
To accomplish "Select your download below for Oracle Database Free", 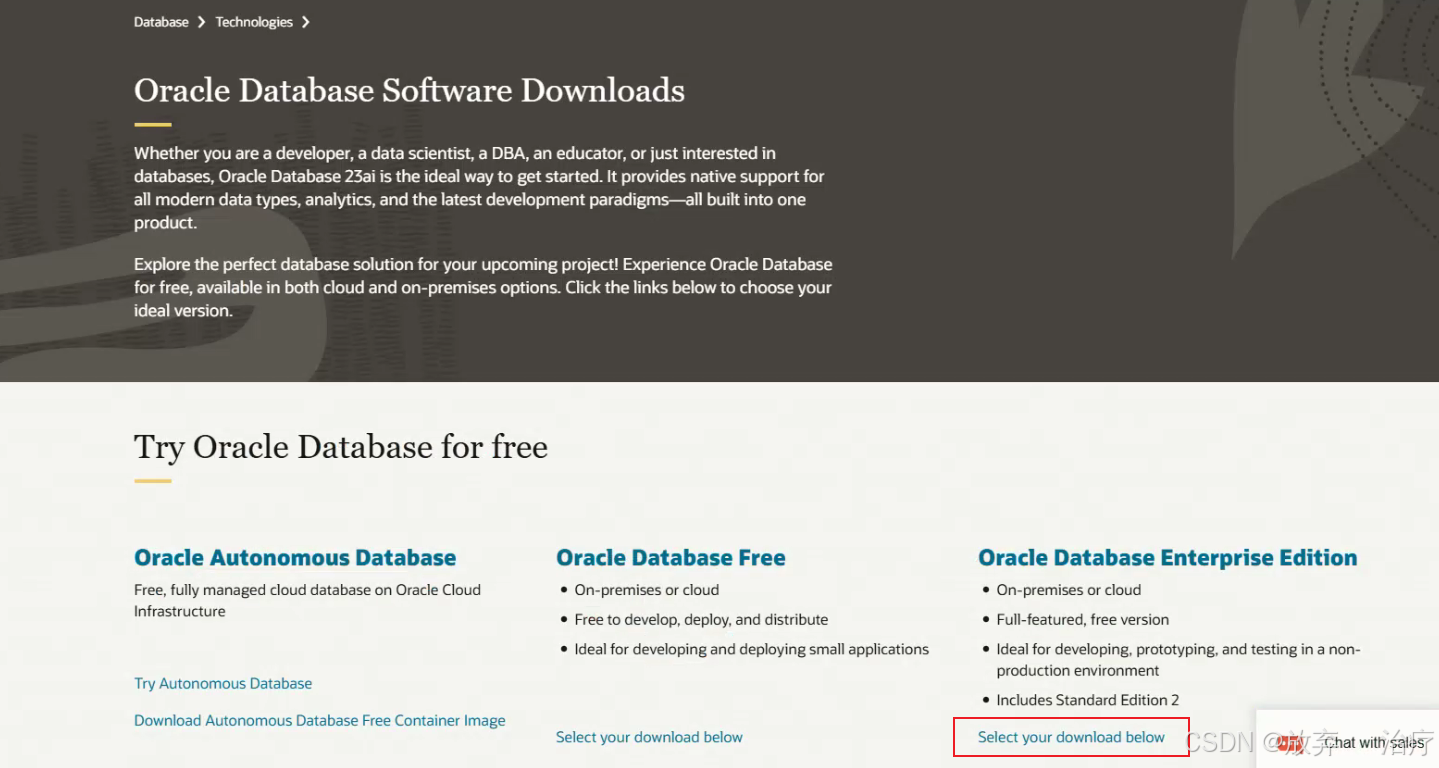I will click(x=648, y=736).
